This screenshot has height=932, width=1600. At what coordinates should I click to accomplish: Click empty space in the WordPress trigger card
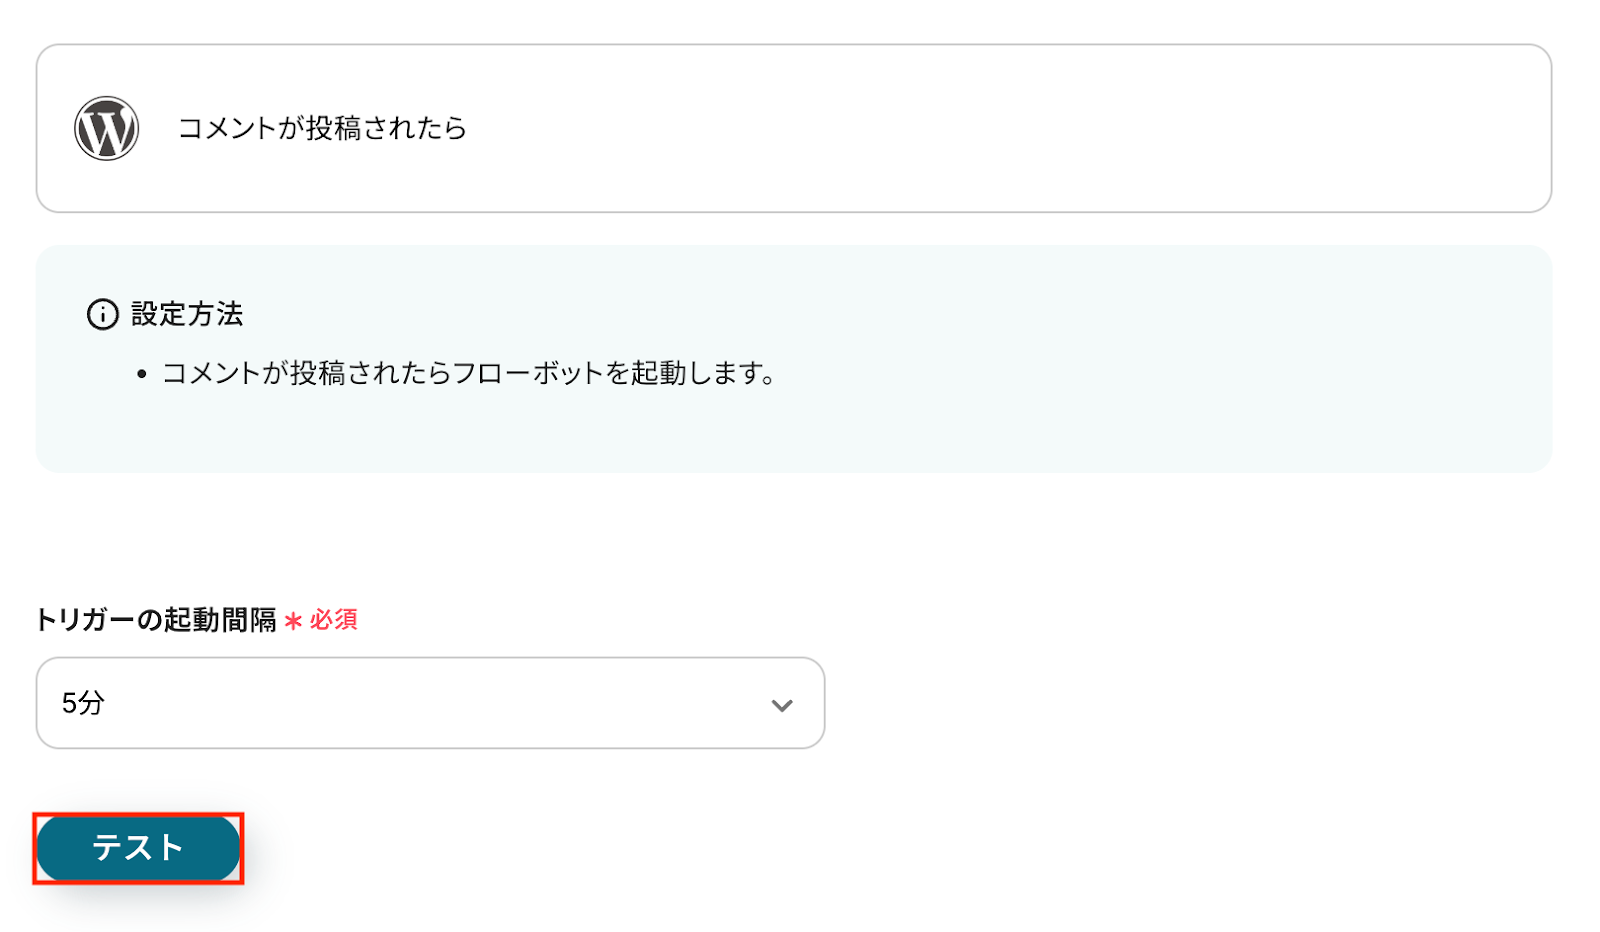coord(1000,128)
